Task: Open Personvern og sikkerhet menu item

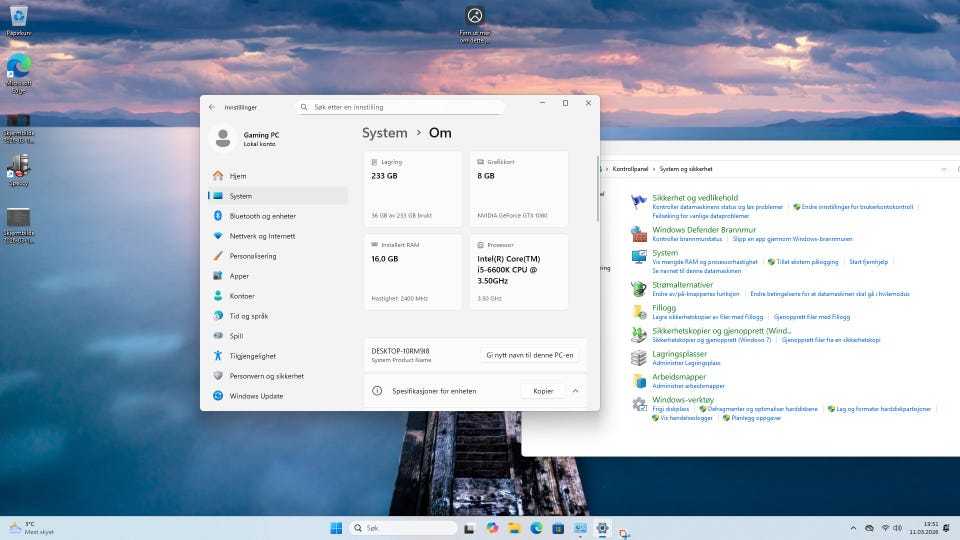Action: pos(266,376)
